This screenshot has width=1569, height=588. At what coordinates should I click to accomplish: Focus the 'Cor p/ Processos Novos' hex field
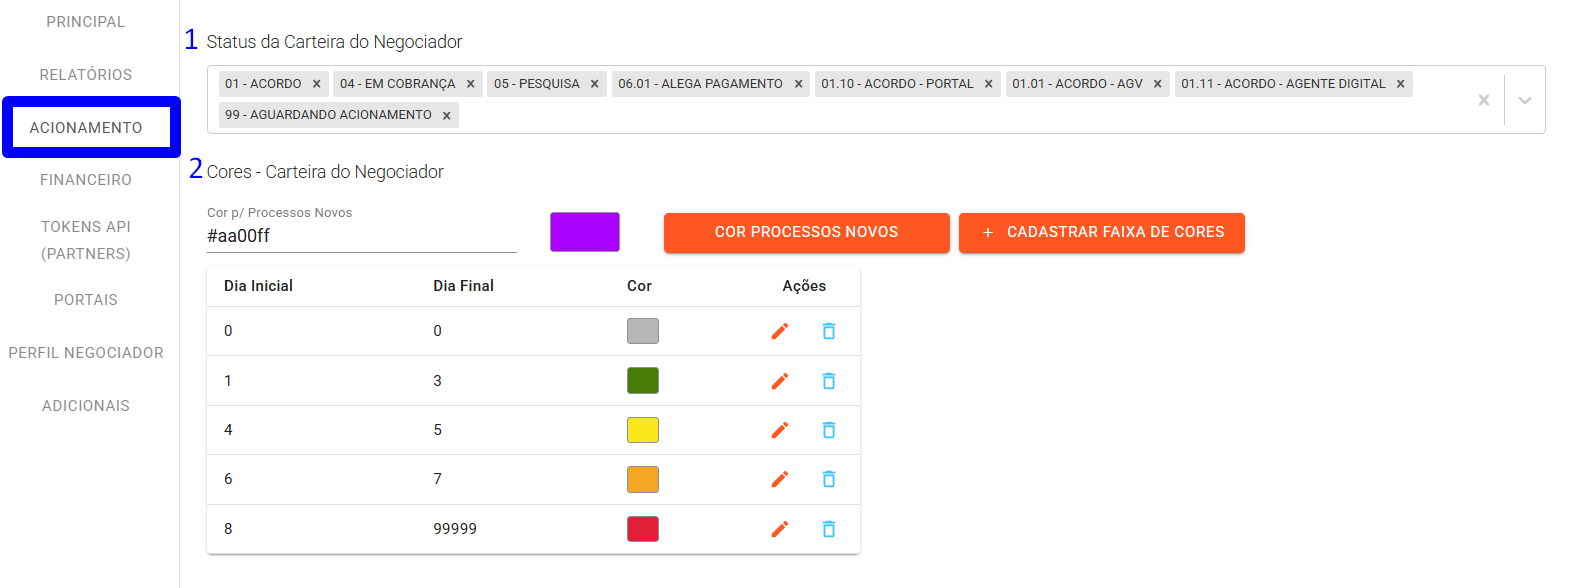361,236
